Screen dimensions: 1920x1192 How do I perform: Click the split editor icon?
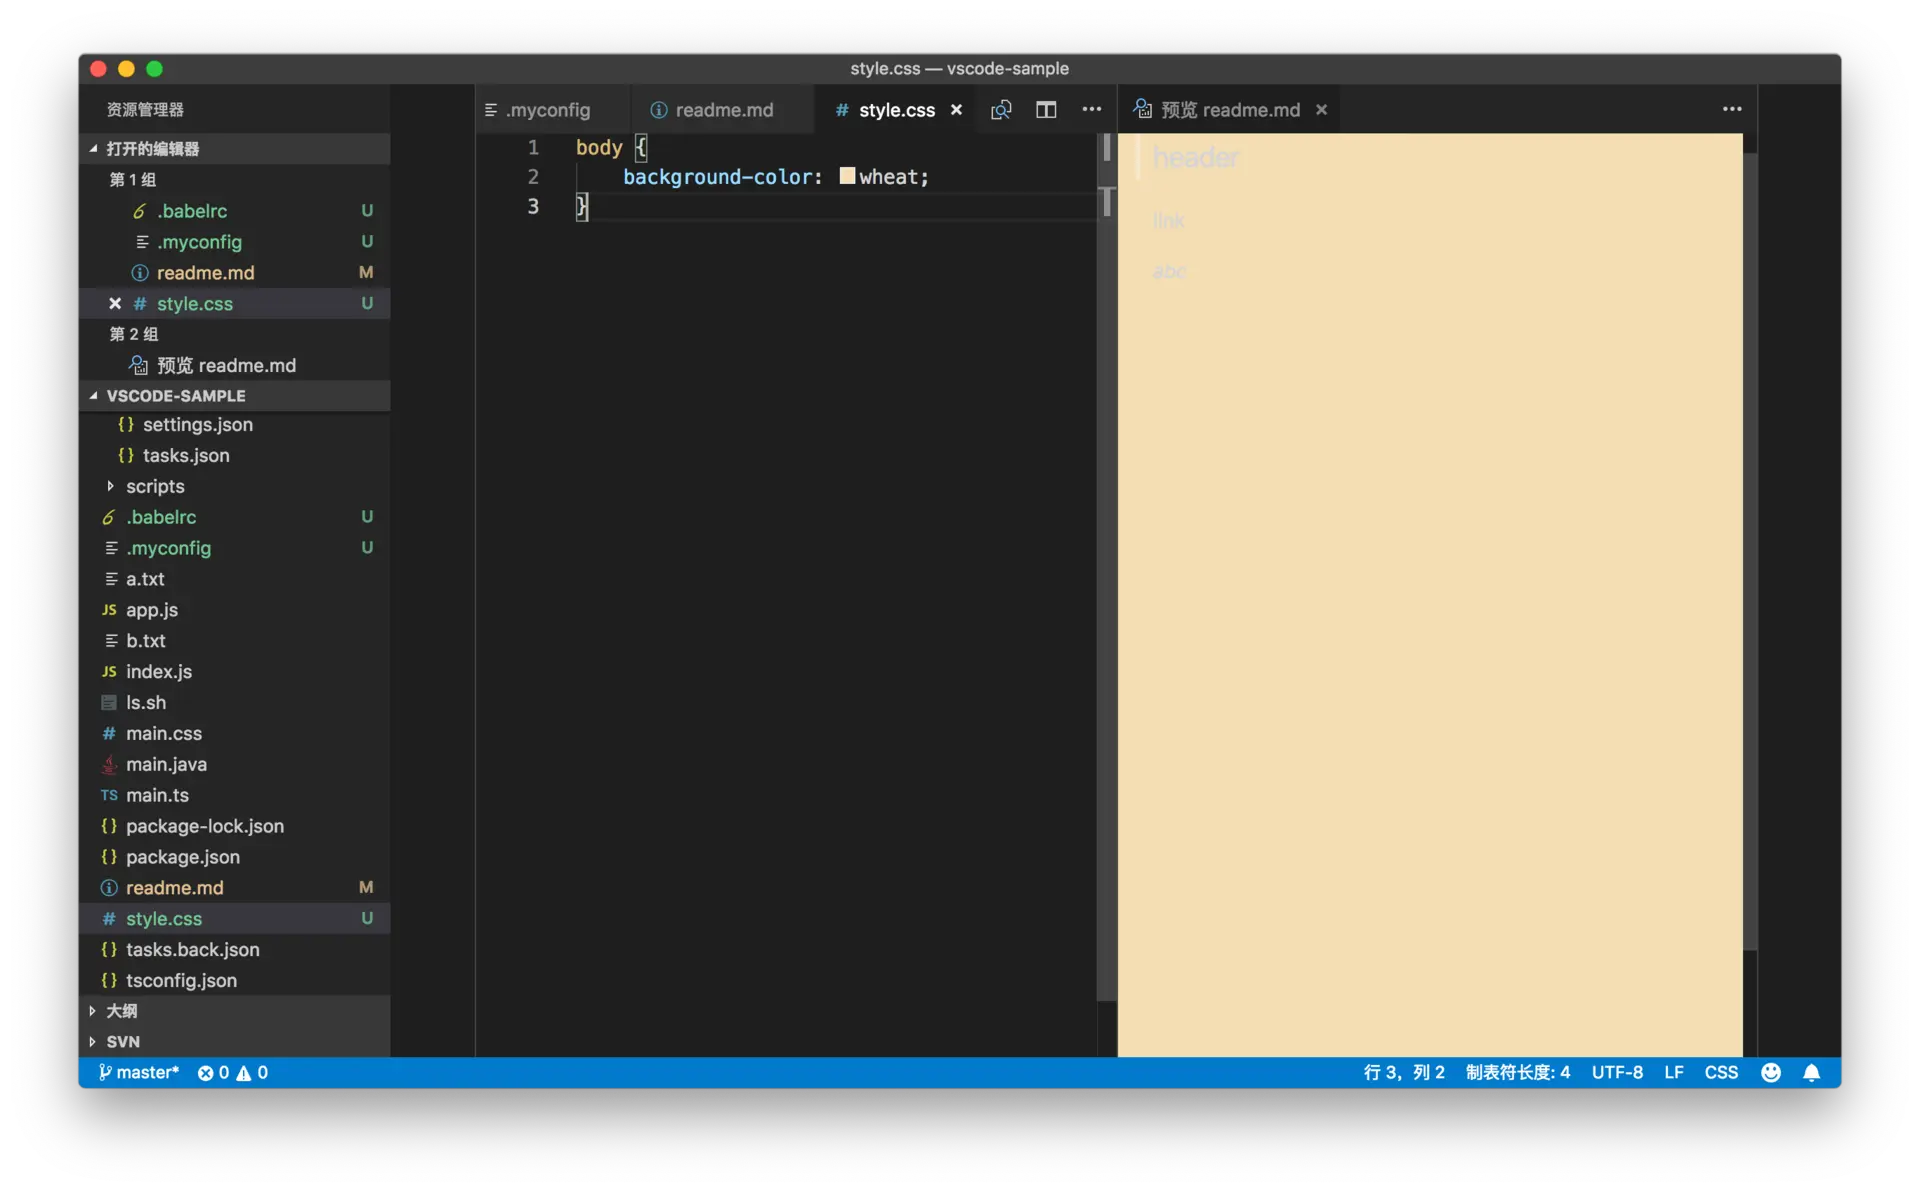pos(1046,110)
